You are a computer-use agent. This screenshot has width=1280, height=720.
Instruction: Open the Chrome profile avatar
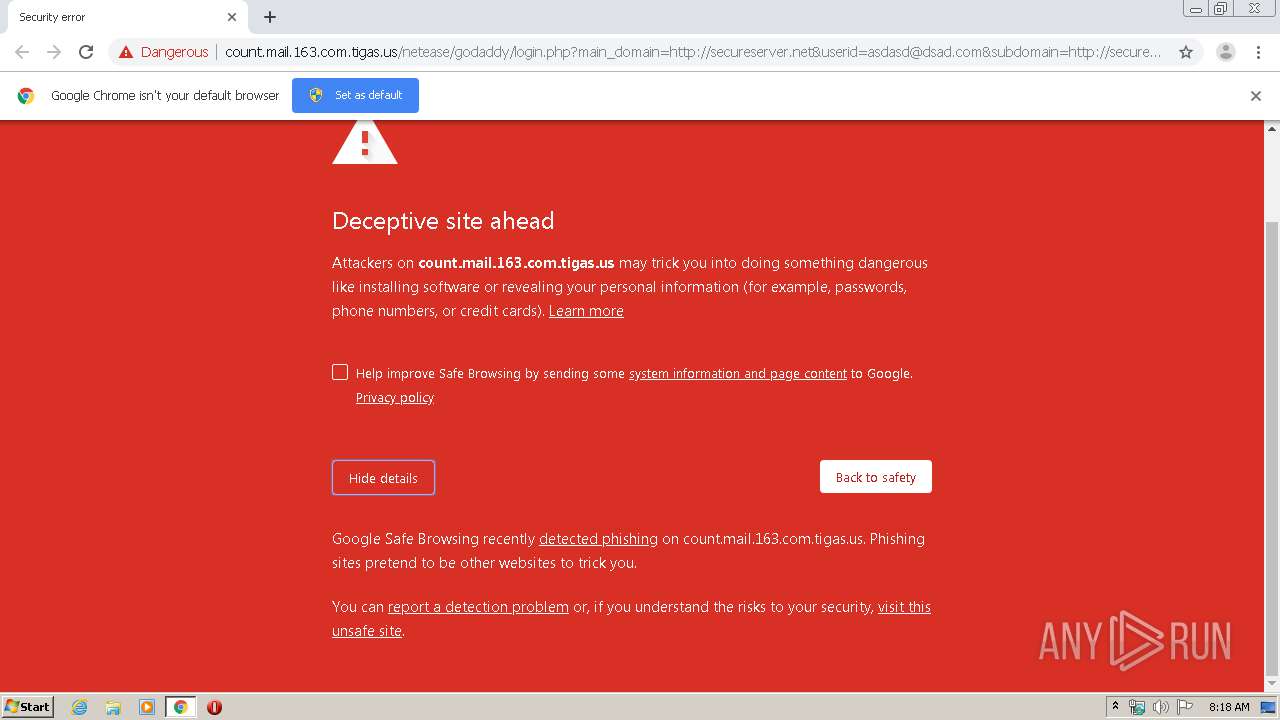pyautogui.click(x=1225, y=52)
